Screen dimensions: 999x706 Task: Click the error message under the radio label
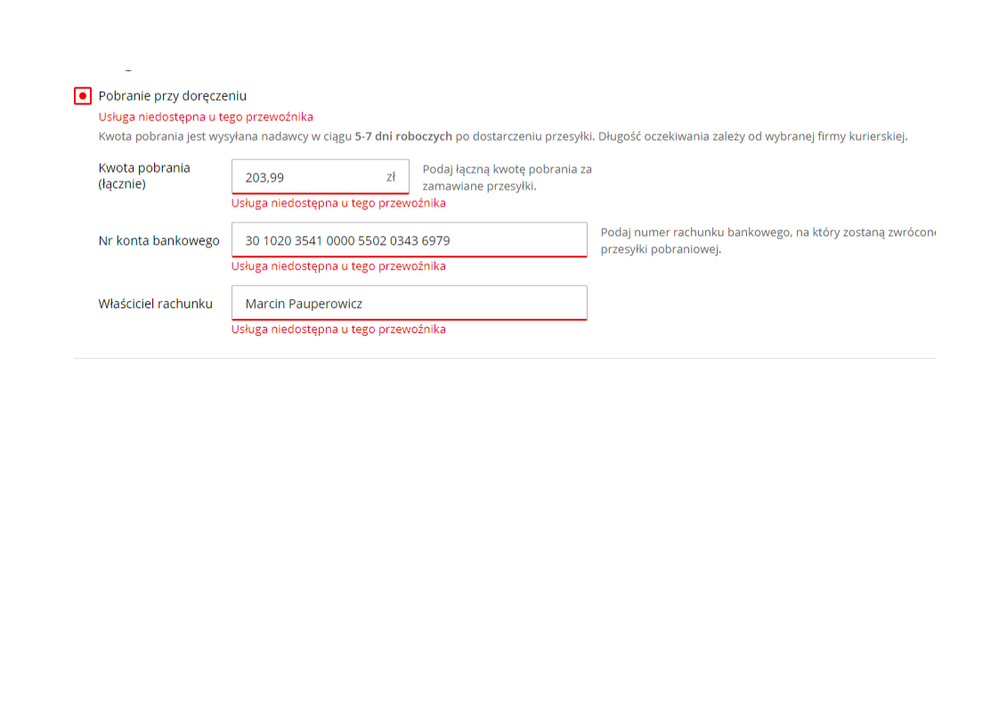coord(206,117)
